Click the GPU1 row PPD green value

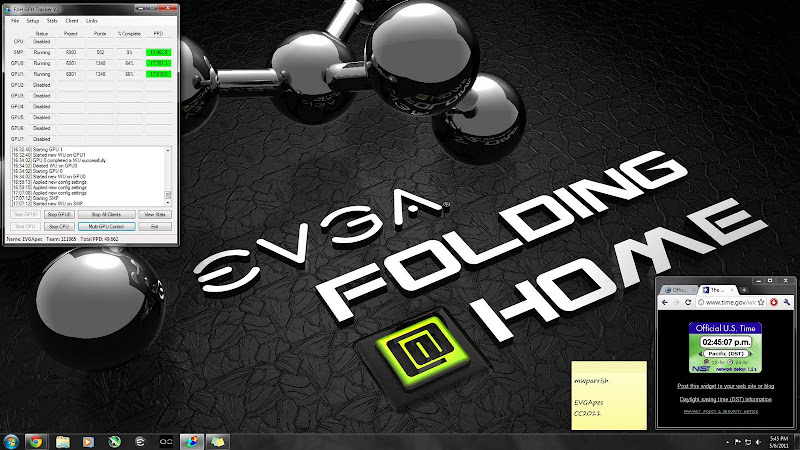point(158,74)
